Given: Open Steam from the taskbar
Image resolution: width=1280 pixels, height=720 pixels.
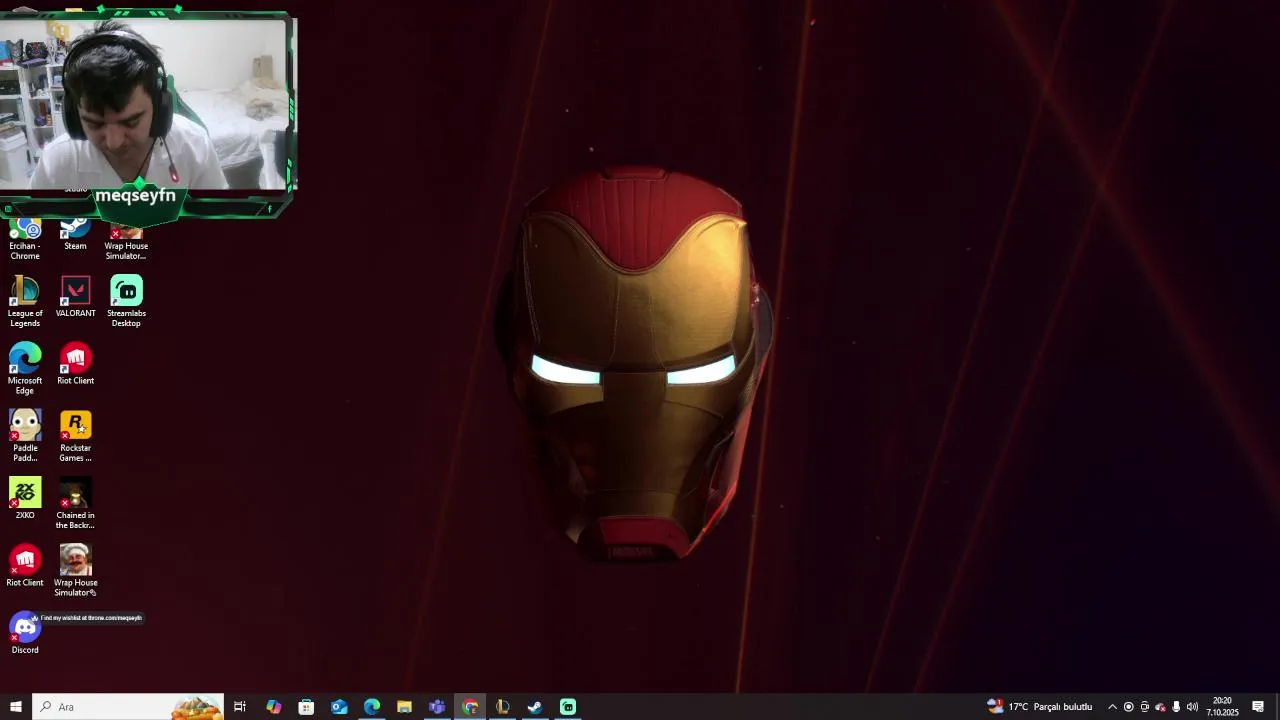Looking at the screenshot, I should point(535,707).
